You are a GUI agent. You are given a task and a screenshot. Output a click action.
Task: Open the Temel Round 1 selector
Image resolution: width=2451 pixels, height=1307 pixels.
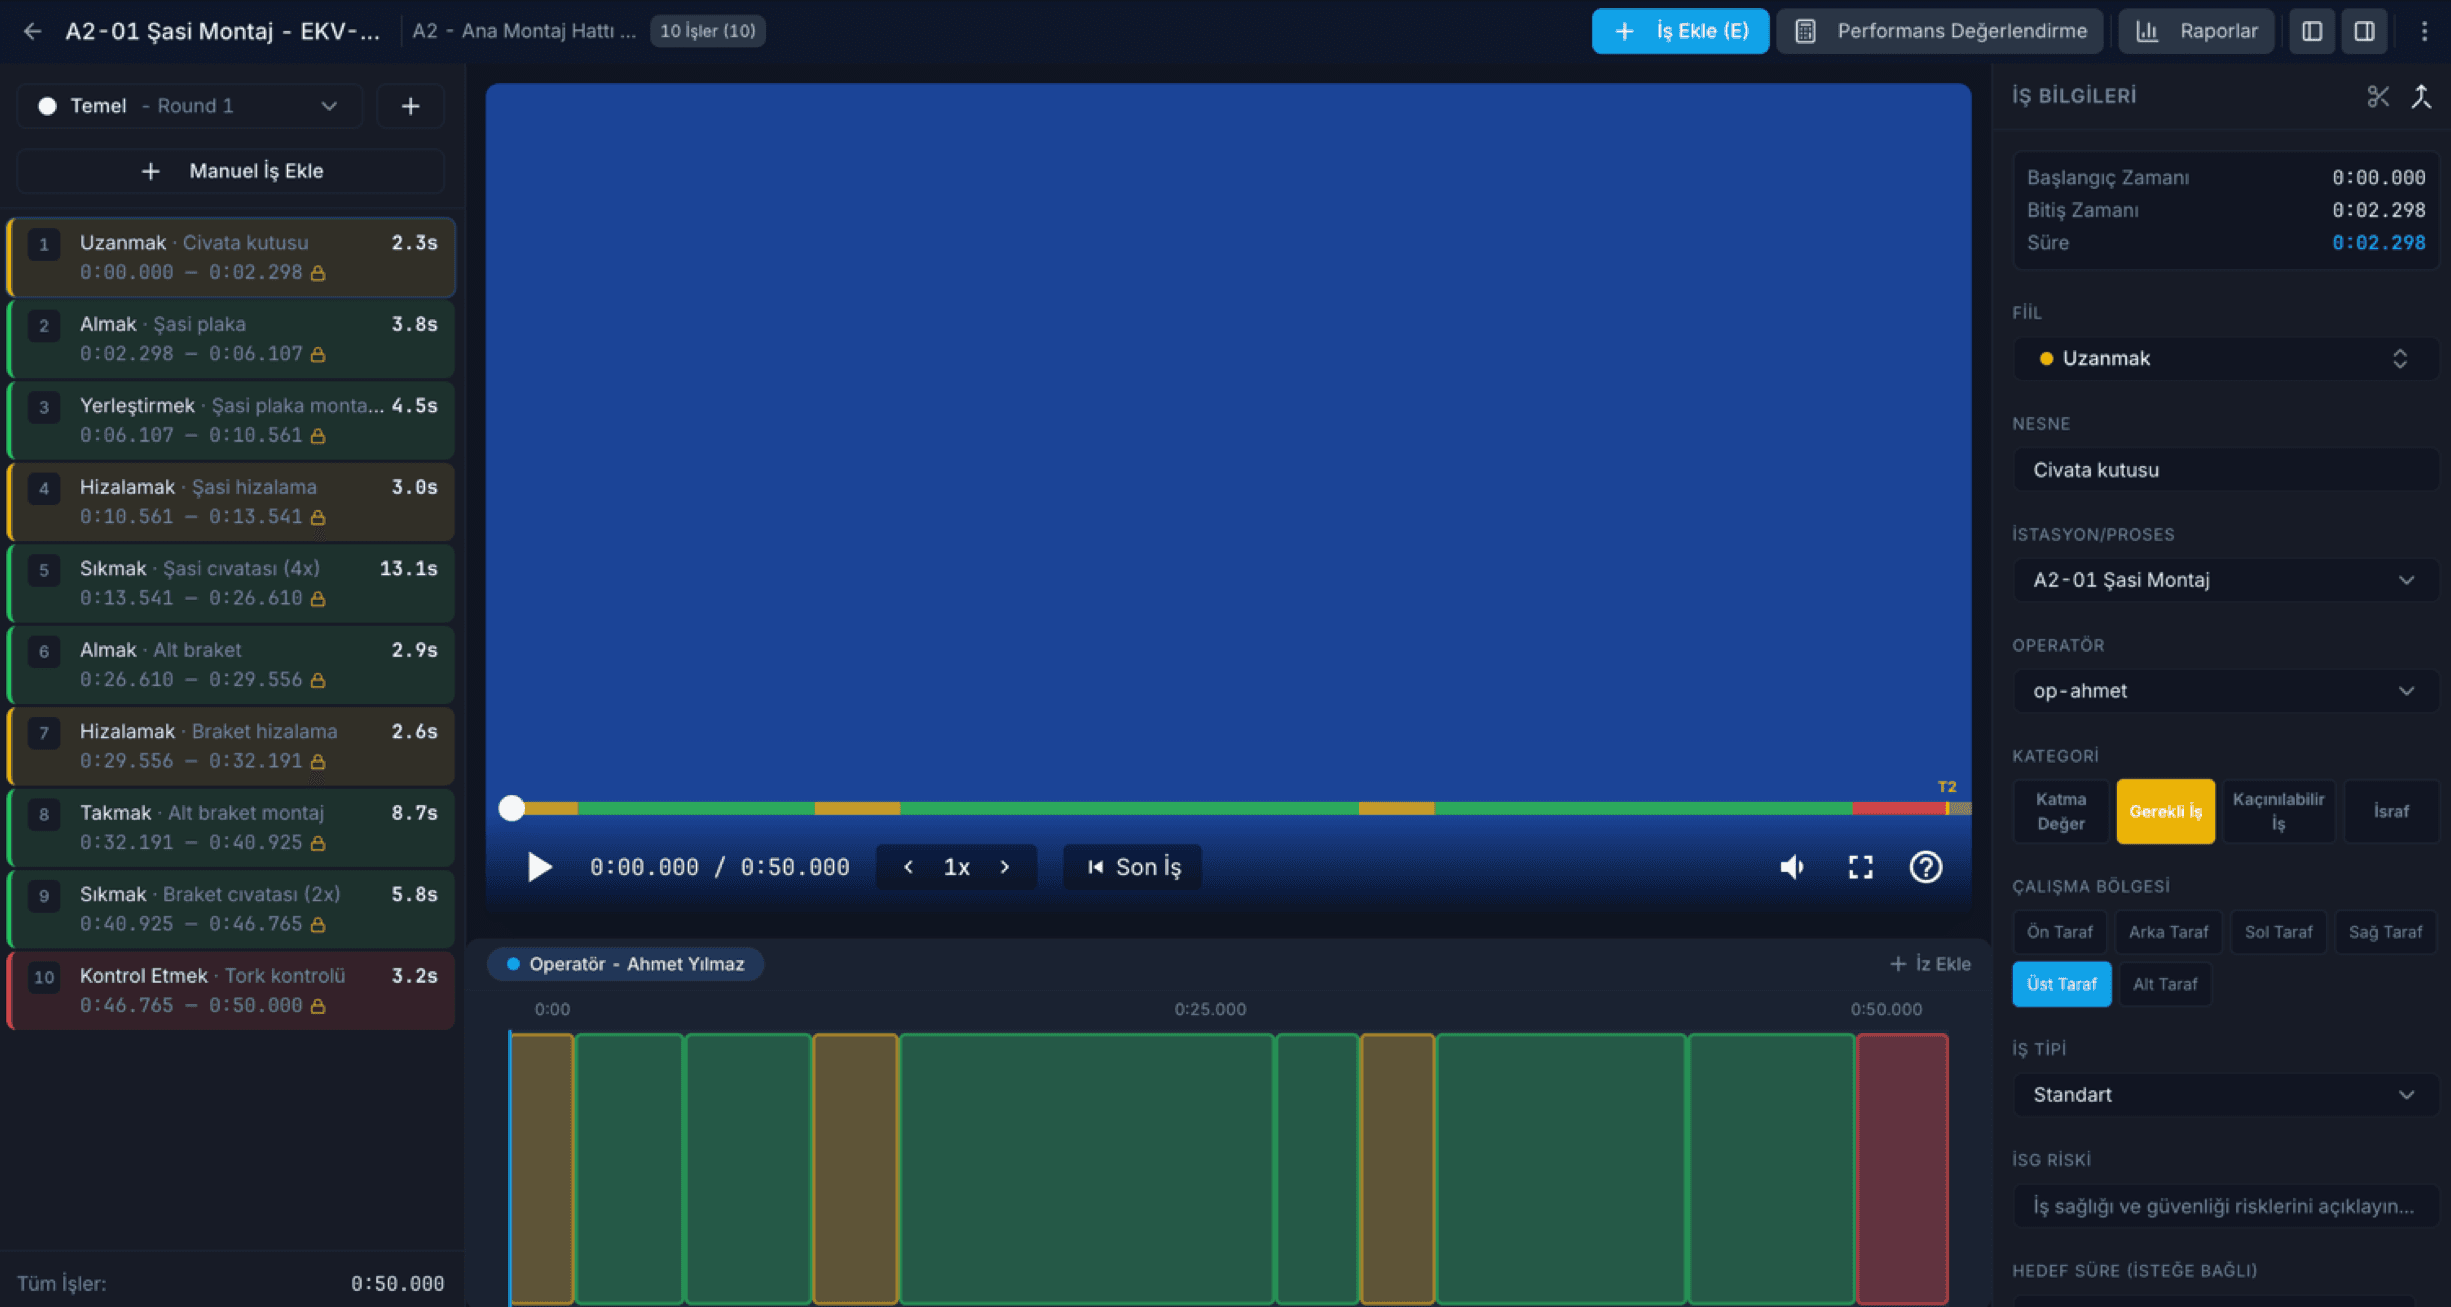190,106
